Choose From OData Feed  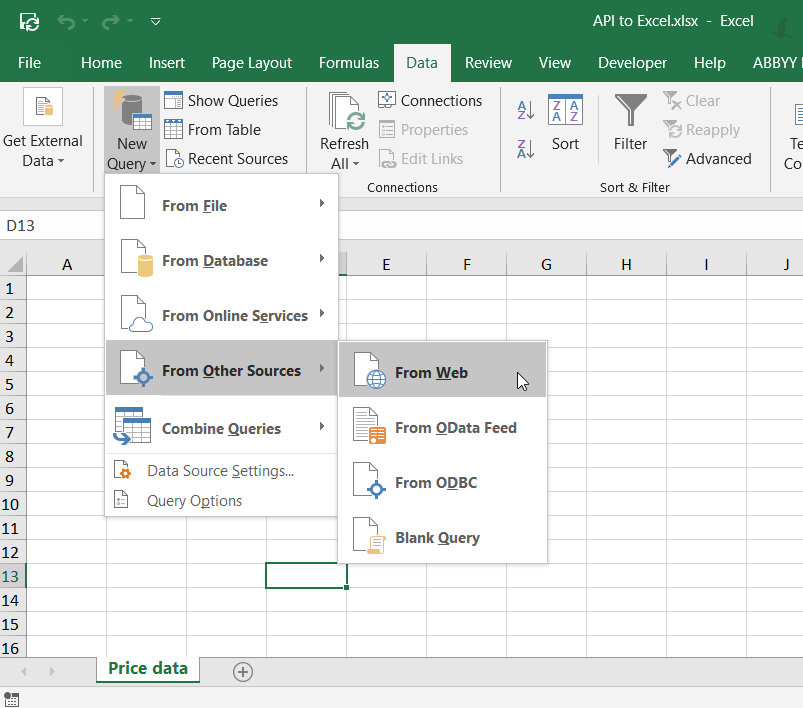click(456, 427)
